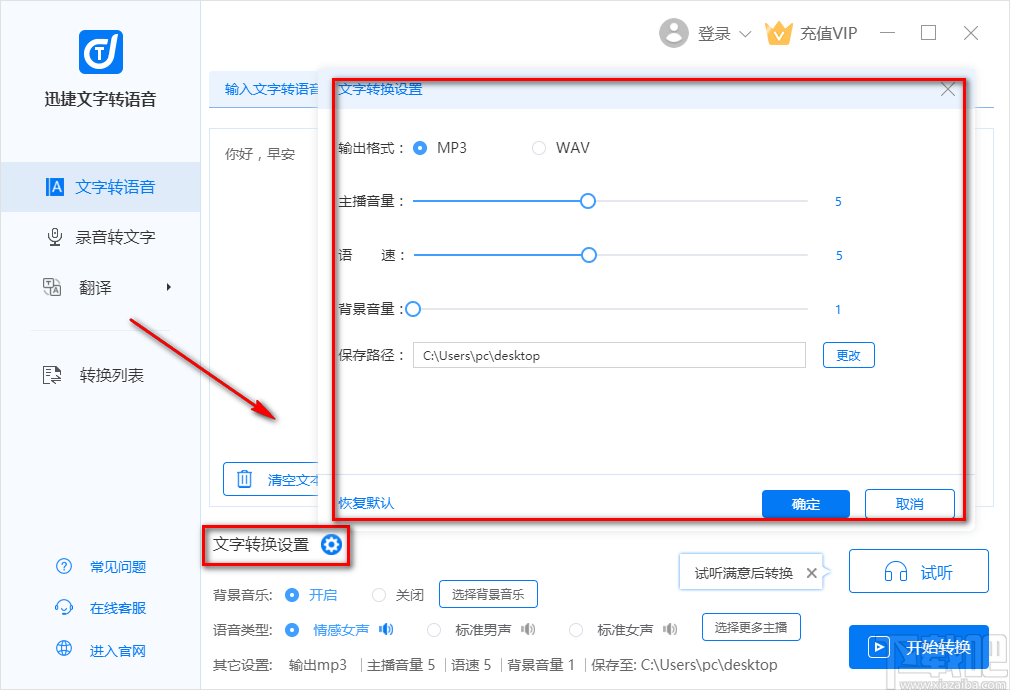Click the 语速 slider handle
Viewport: 1010px width, 690px height.
(x=589, y=255)
